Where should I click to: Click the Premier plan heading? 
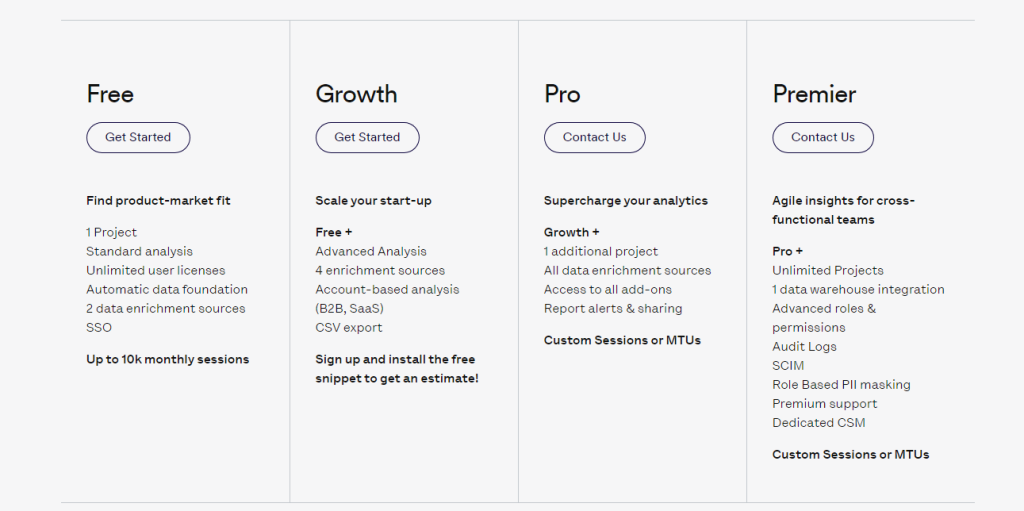(x=814, y=94)
